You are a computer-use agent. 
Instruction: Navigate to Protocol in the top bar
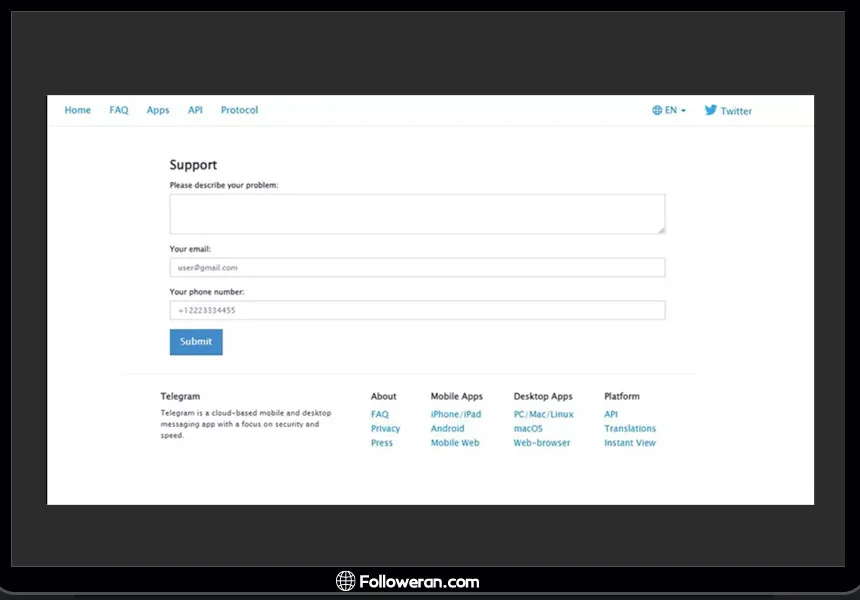(x=239, y=110)
